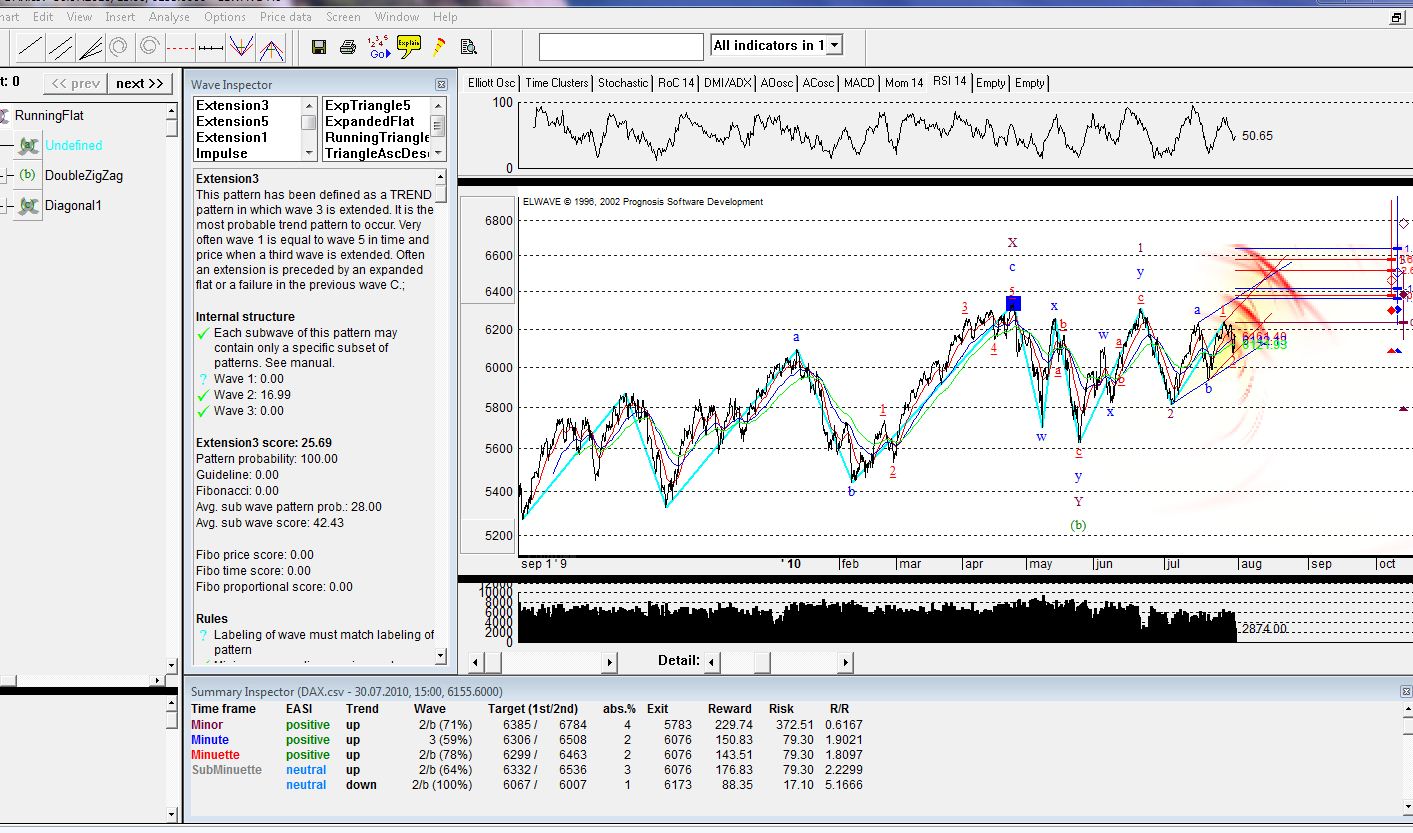Select the red dashed horizontal line tool
The image size is (1413, 833).
[180, 46]
